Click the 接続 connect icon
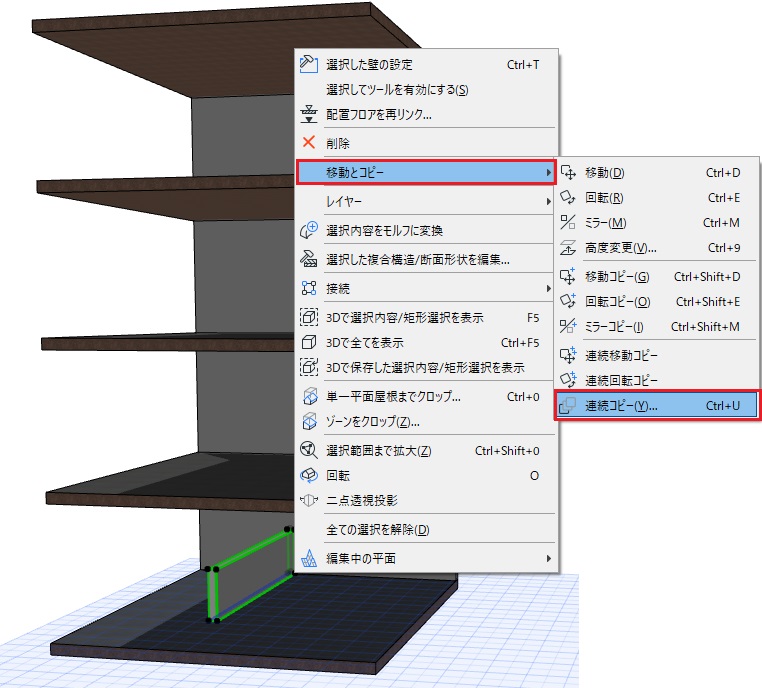Viewport: 762px width, 688px height. point(309,288)
